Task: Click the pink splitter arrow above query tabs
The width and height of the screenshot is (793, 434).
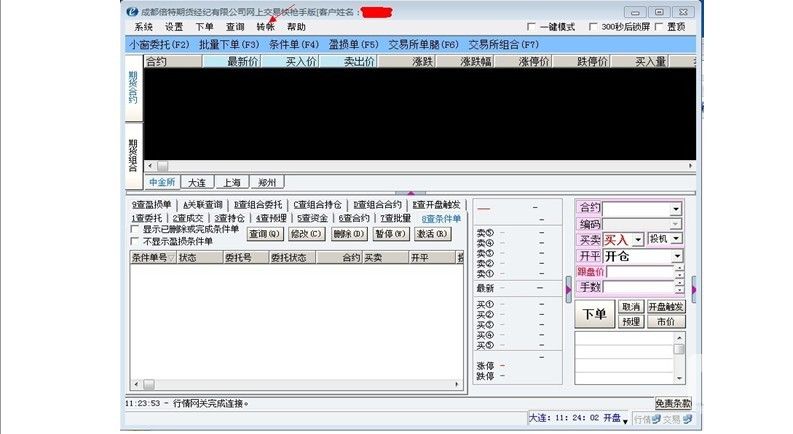Action: [x=409, y=192]
